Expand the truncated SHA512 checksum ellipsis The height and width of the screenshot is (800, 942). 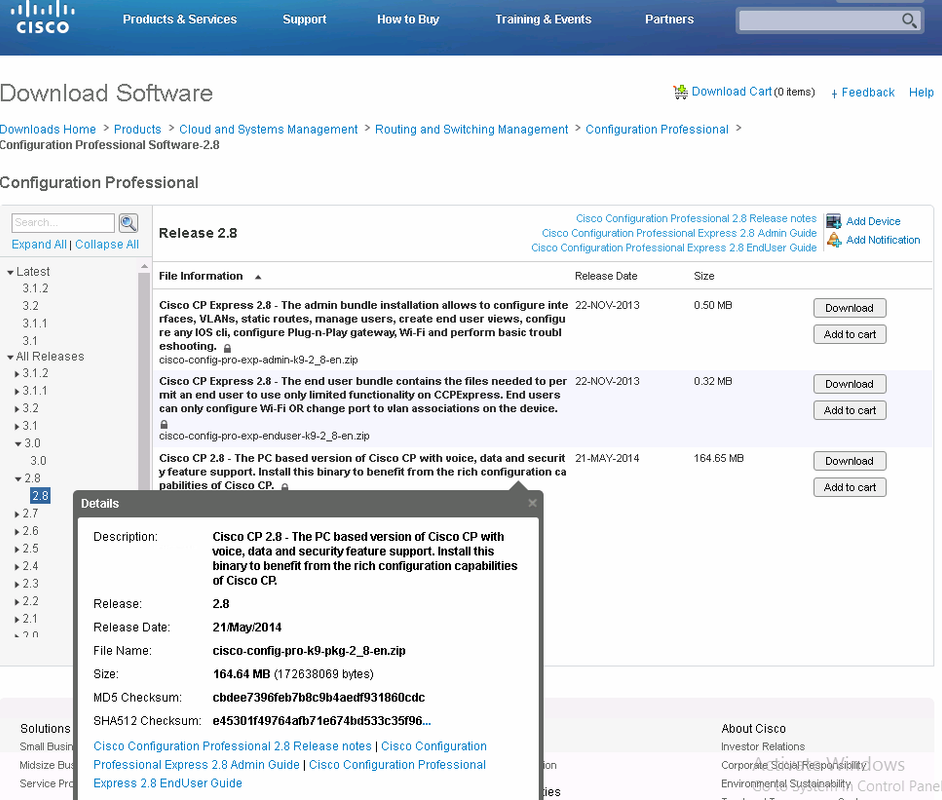click(427, 721)
